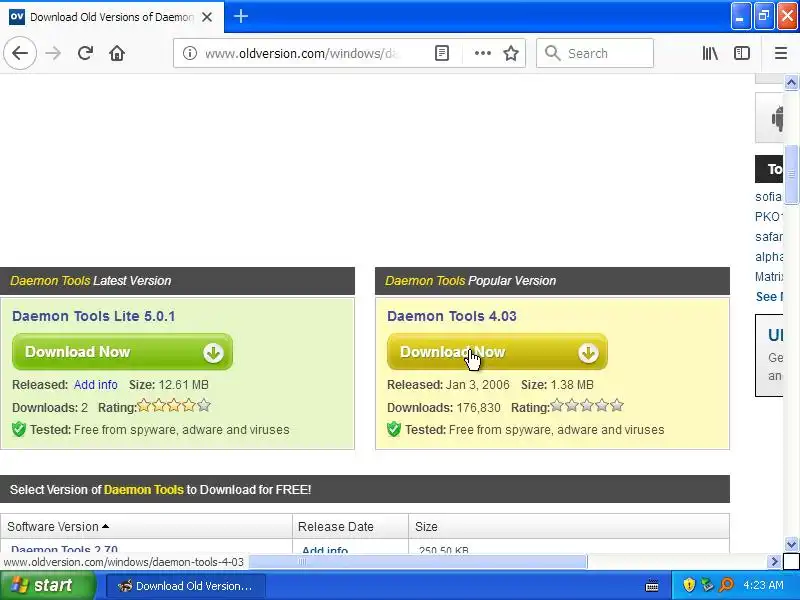Screen dimensions: 800x600
Task: Click the taskbar clock showing 4:23 AM
Action: tap(763, 585)
